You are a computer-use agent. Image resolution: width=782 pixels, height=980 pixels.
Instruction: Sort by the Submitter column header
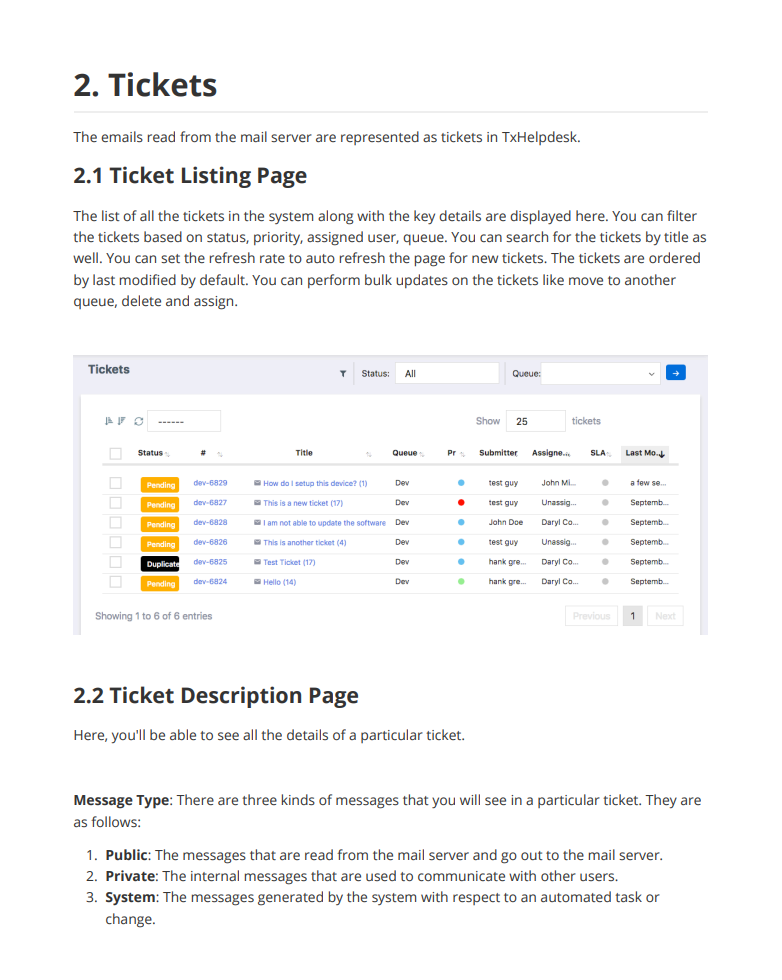498,453
